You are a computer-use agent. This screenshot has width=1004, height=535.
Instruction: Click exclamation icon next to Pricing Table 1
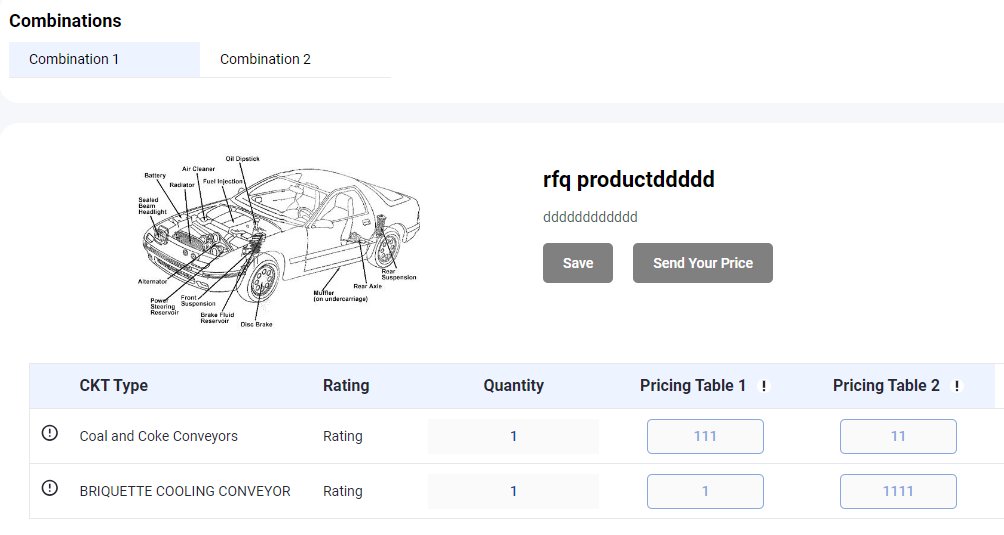(763, 386)
